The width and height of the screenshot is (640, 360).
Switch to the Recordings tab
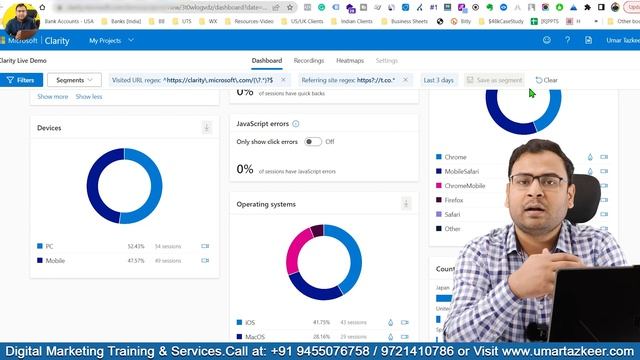[x=309, y=60]
